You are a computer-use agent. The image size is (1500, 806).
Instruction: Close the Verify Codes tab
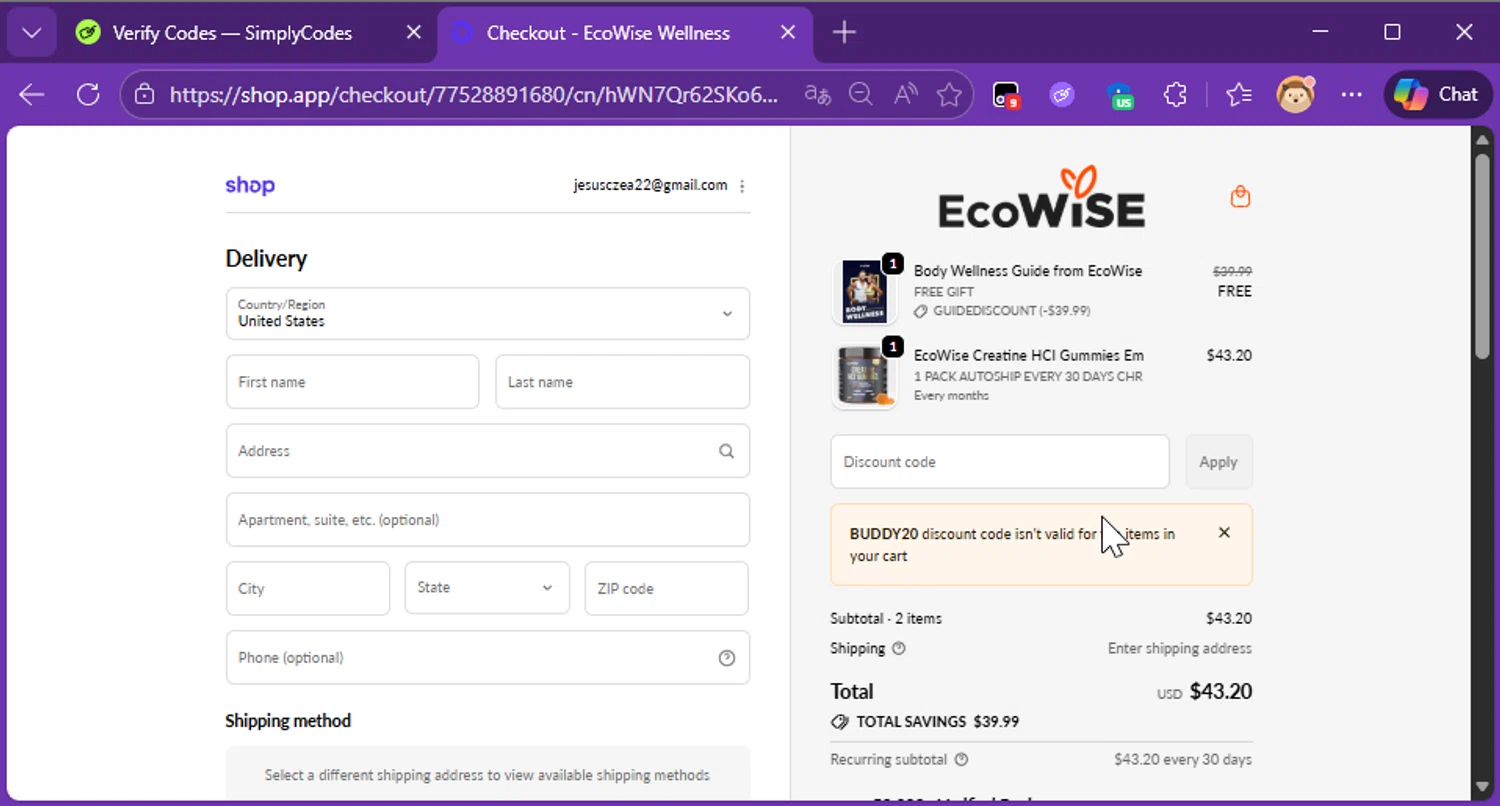tap(413, 33)
